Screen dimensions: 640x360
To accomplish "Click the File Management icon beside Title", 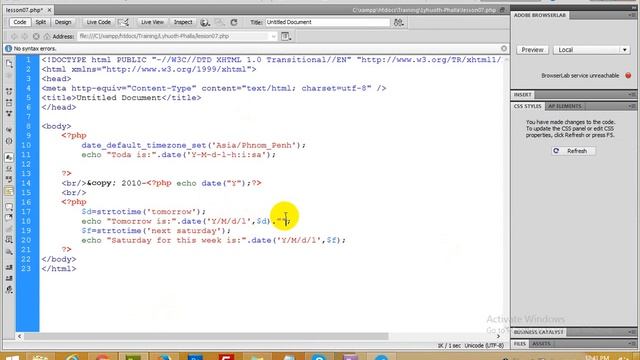I will tap(398, 22).
